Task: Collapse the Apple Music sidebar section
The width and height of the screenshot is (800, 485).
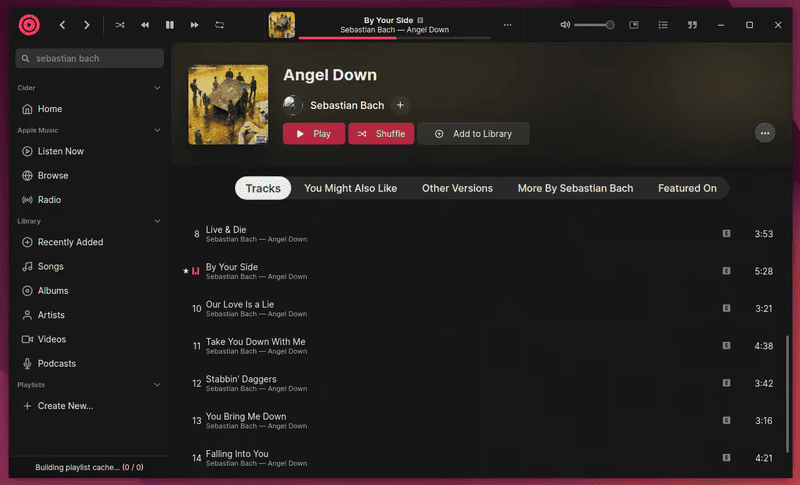Action: (157, 130)
